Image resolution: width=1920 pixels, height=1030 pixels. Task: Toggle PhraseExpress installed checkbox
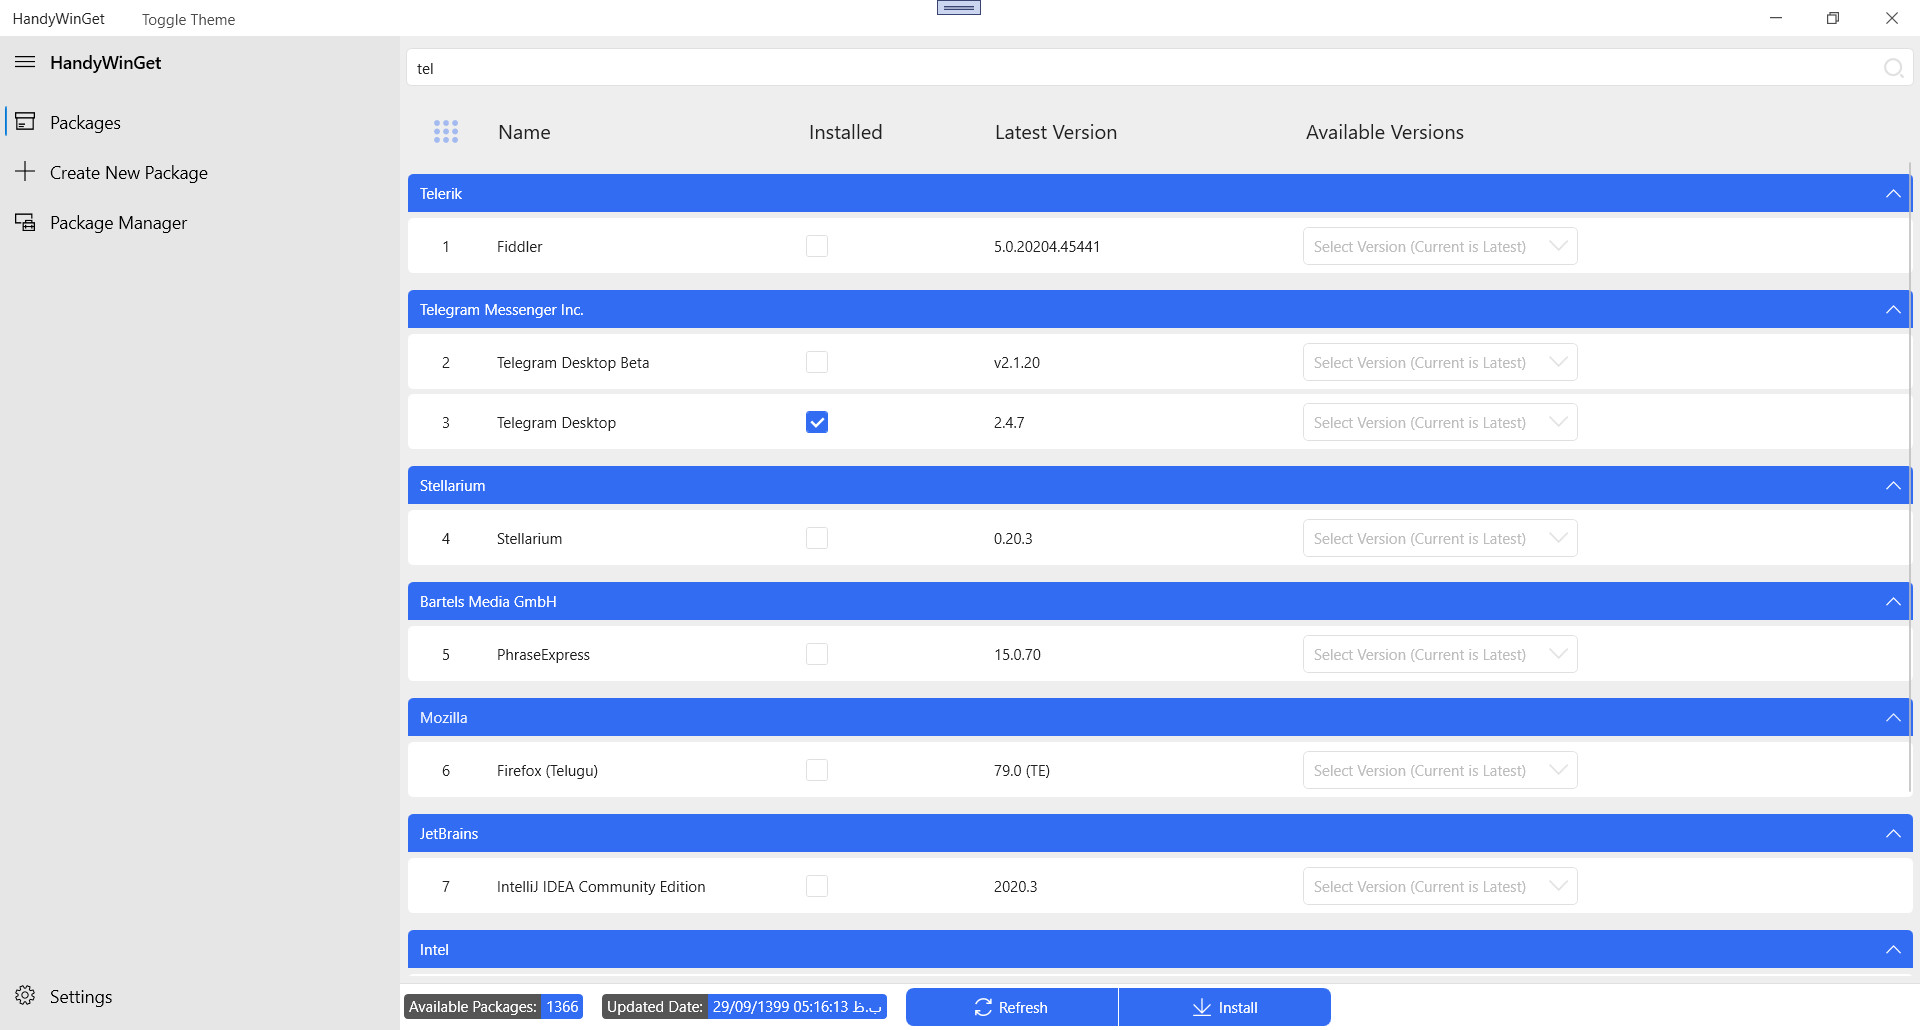[x=817, y=654]
